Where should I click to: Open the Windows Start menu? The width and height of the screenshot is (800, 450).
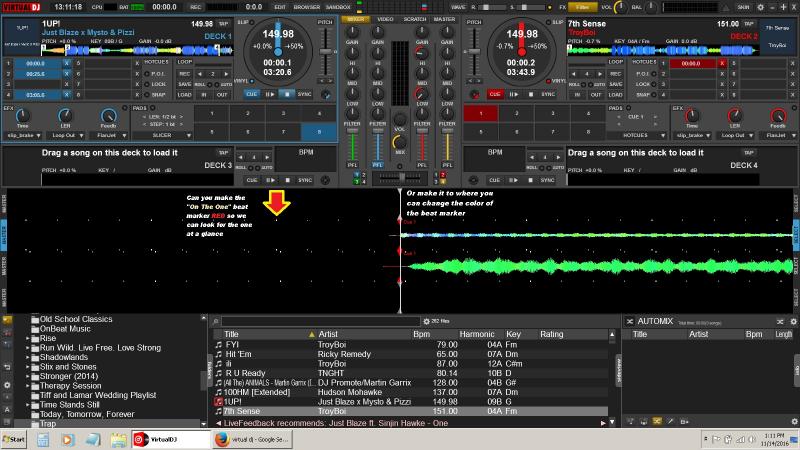coord(14,439)
